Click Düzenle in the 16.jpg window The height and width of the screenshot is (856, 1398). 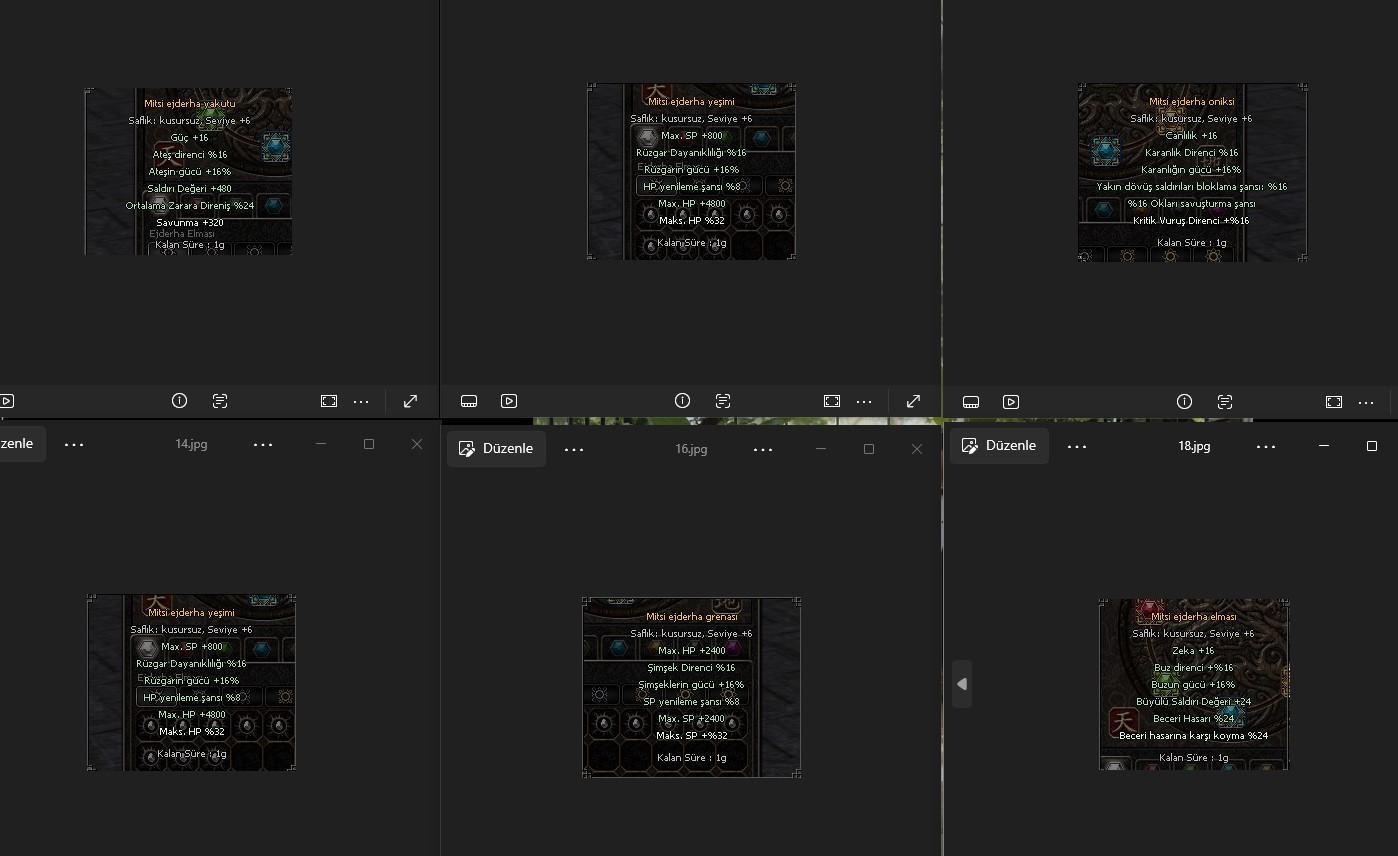click(x=496, y=449)
